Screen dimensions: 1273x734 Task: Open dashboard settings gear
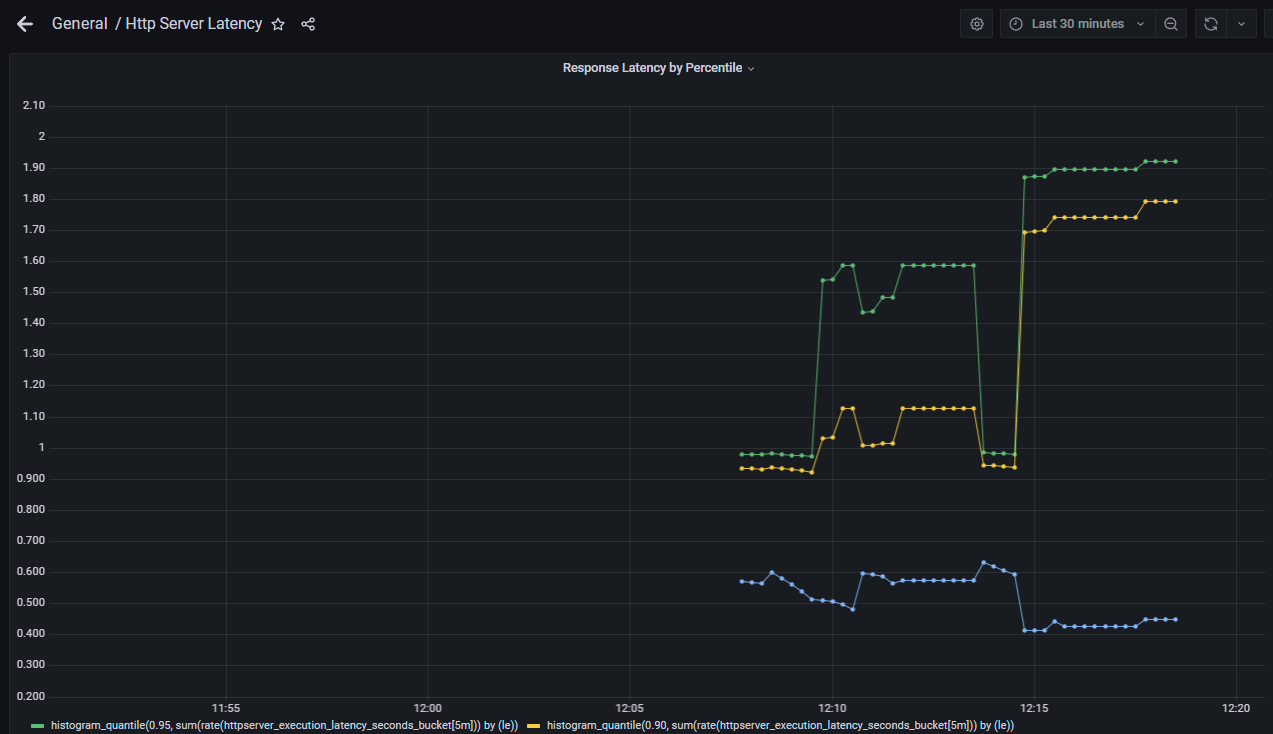(x=977, y=24)
